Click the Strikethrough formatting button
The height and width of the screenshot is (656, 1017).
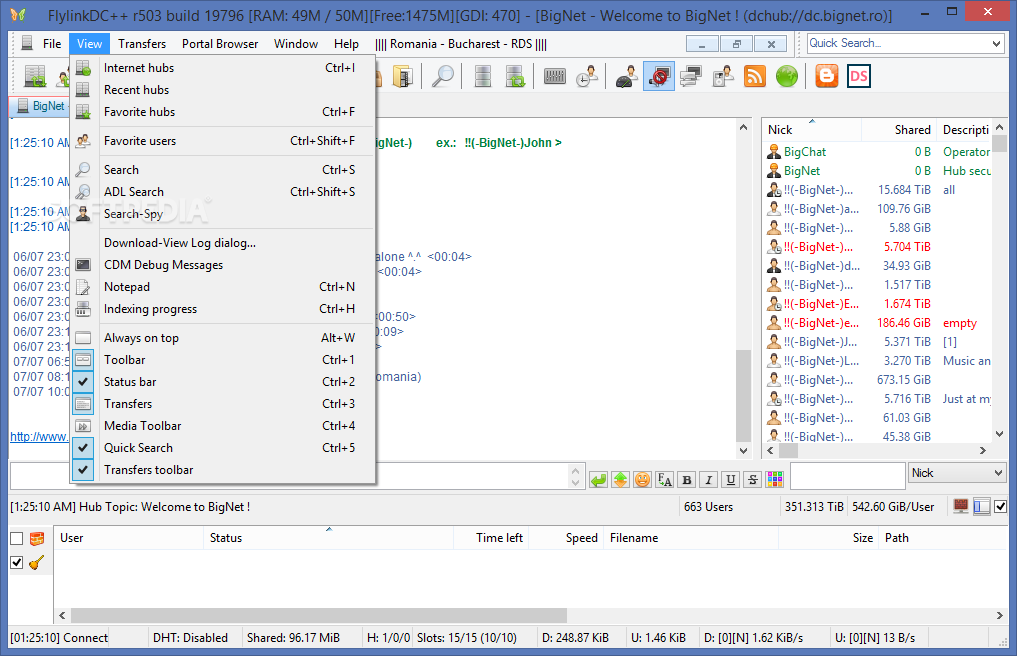pos(752,480)
